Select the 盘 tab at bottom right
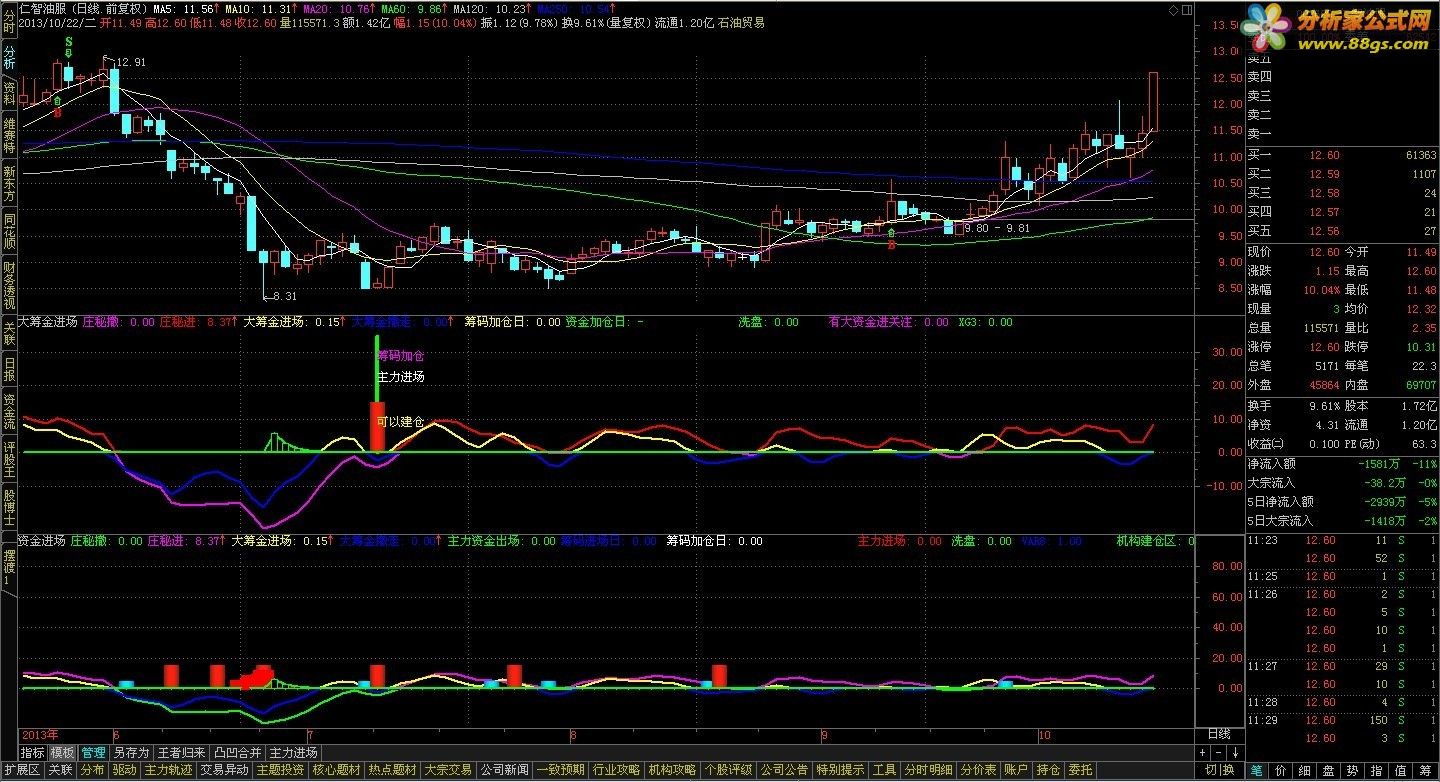Screen dimensions: 1440x782 coord(1329,770)
